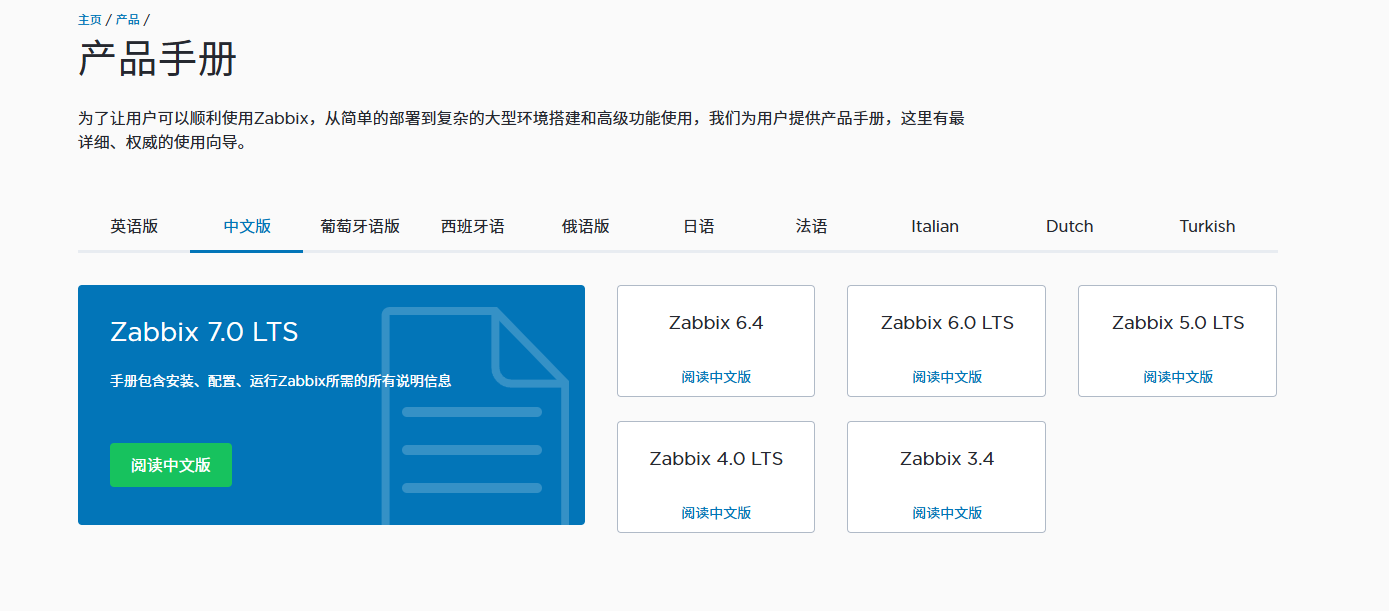The height and width of the screenshot is (611, 1389).
Task: Click the 产品手册 page heading
Action: tap(157, 60)
